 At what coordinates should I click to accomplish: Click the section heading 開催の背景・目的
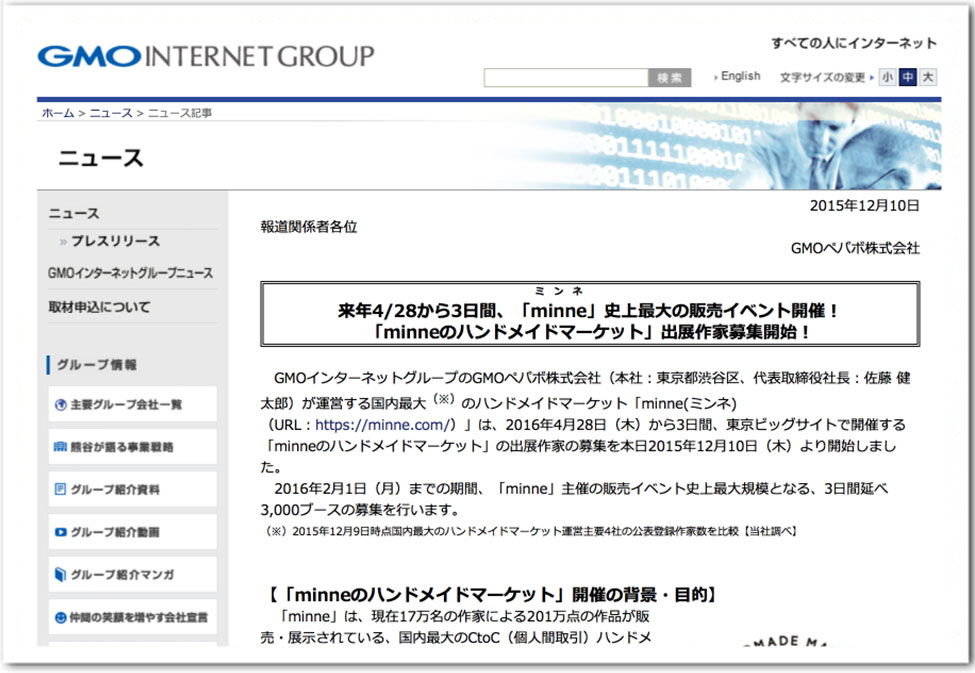tap(492, 595)
